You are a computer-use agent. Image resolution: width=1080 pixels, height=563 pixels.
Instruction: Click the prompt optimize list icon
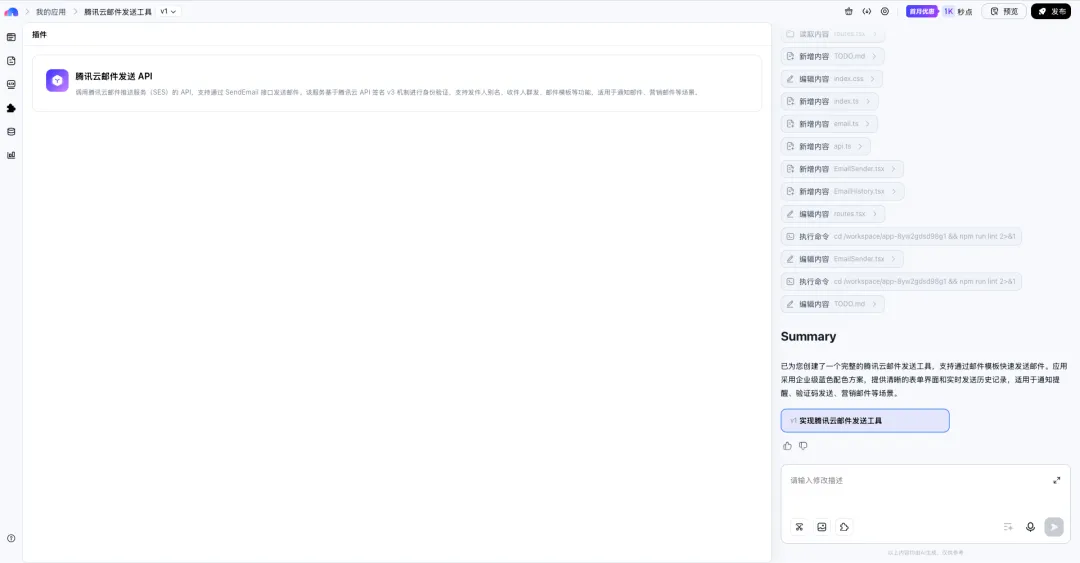coord(1008,527)
